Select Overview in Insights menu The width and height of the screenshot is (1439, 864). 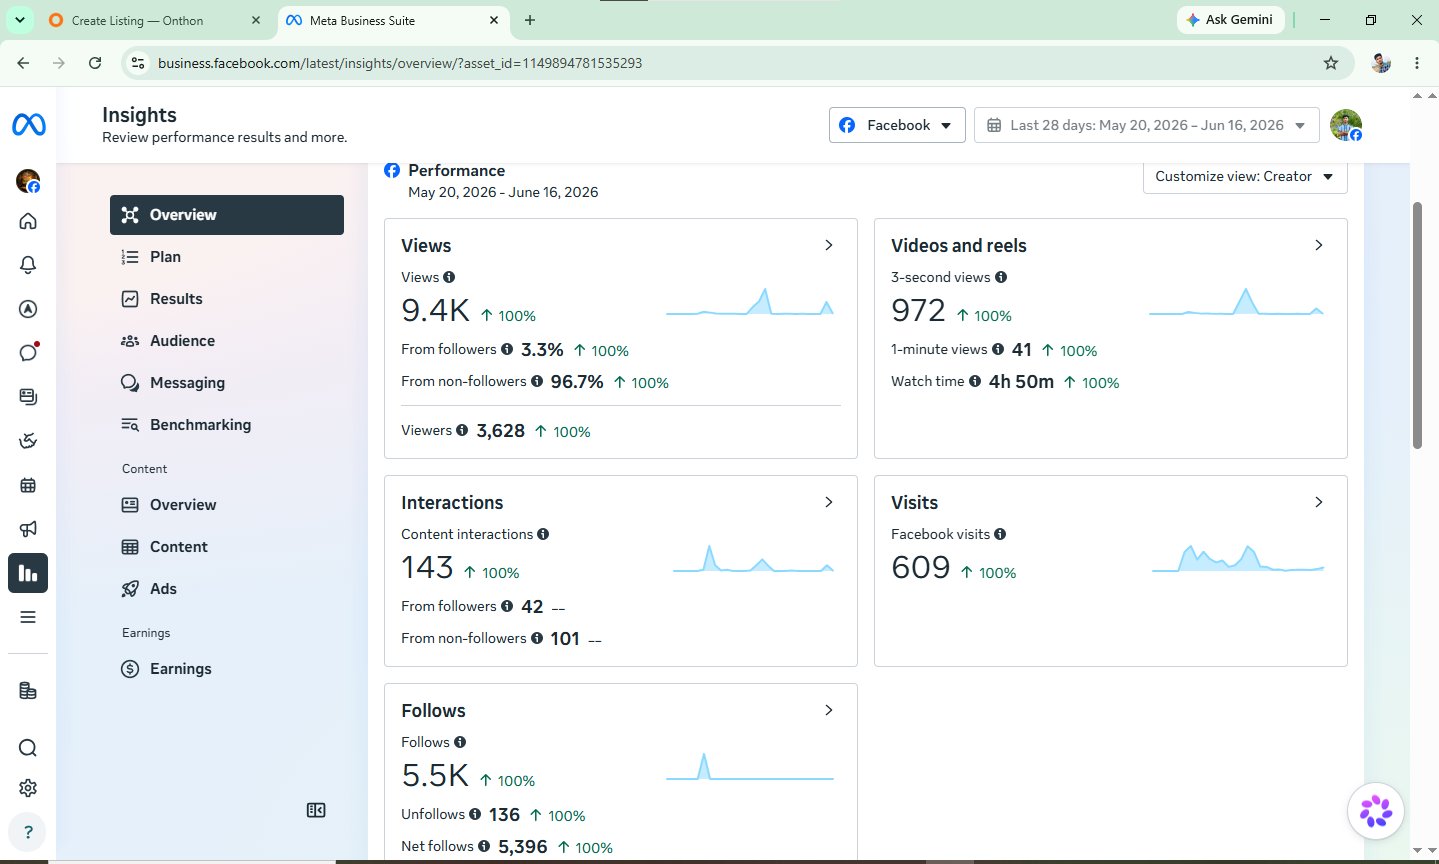point(227,215)
